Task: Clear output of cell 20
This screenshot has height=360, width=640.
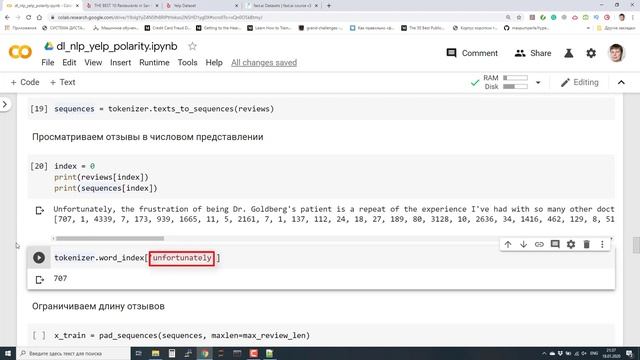Action: pos(40,211)
